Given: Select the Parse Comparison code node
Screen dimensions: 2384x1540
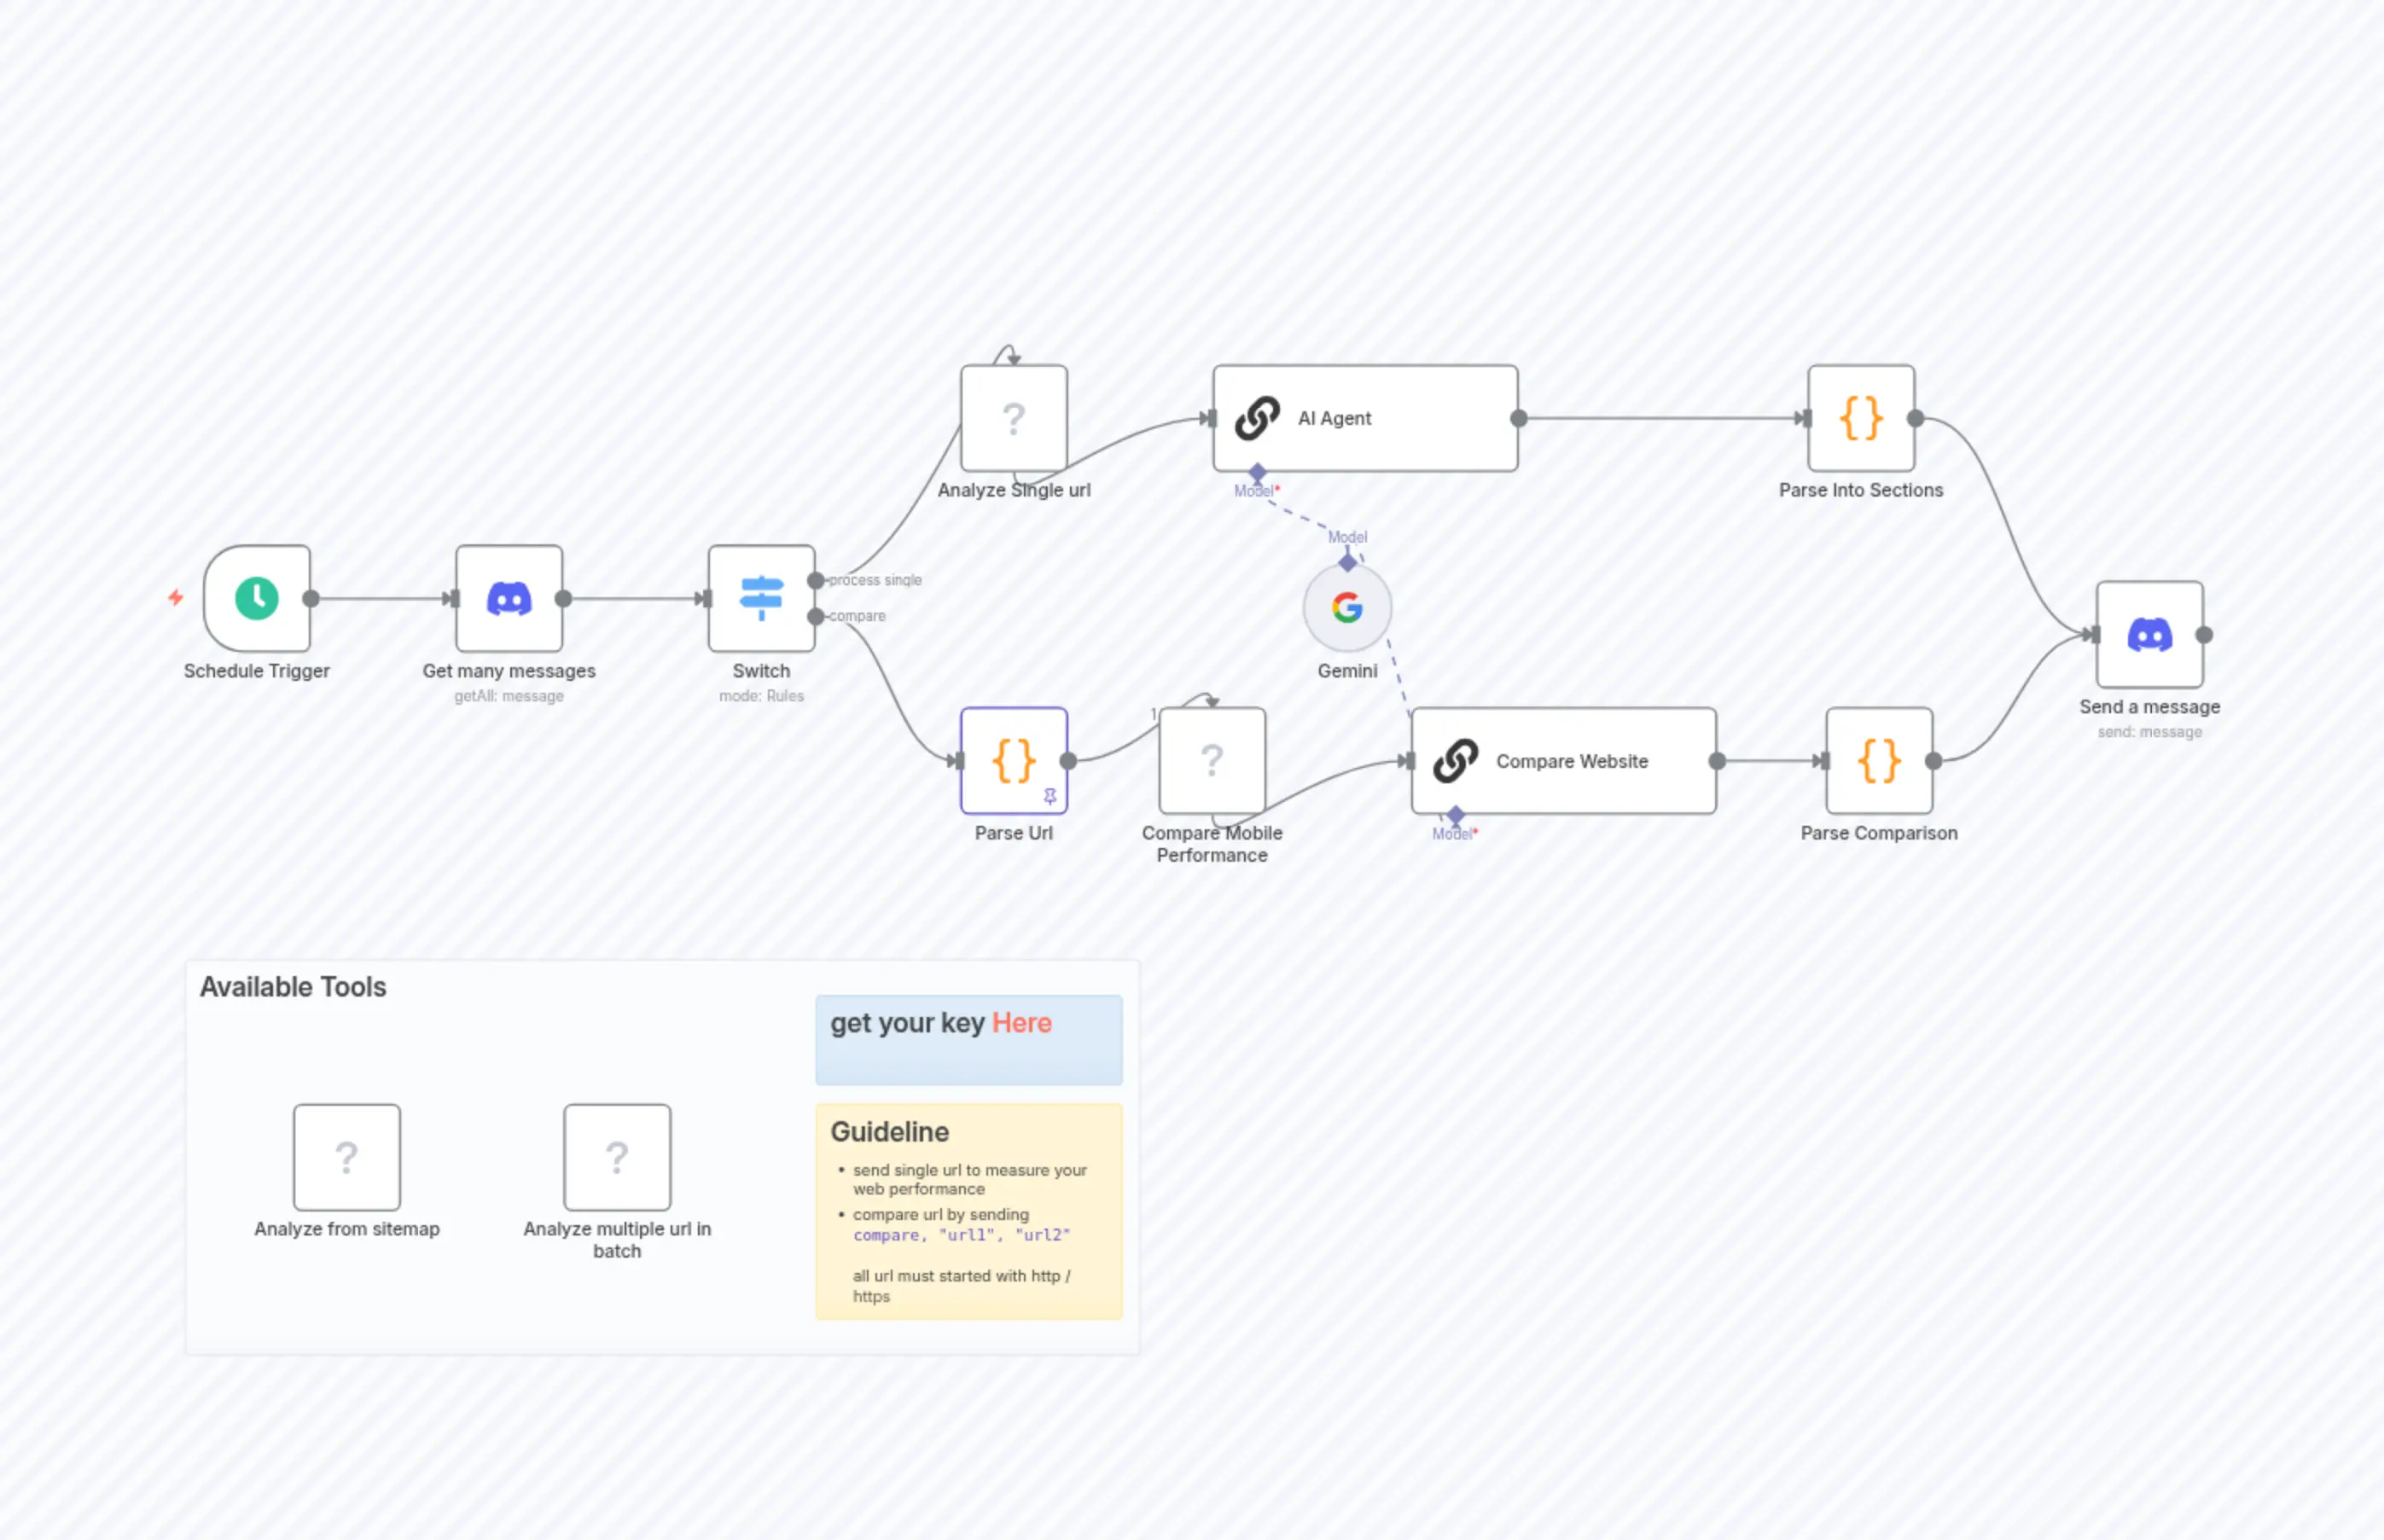Looking at the screenshot, I should [1878, 760].
